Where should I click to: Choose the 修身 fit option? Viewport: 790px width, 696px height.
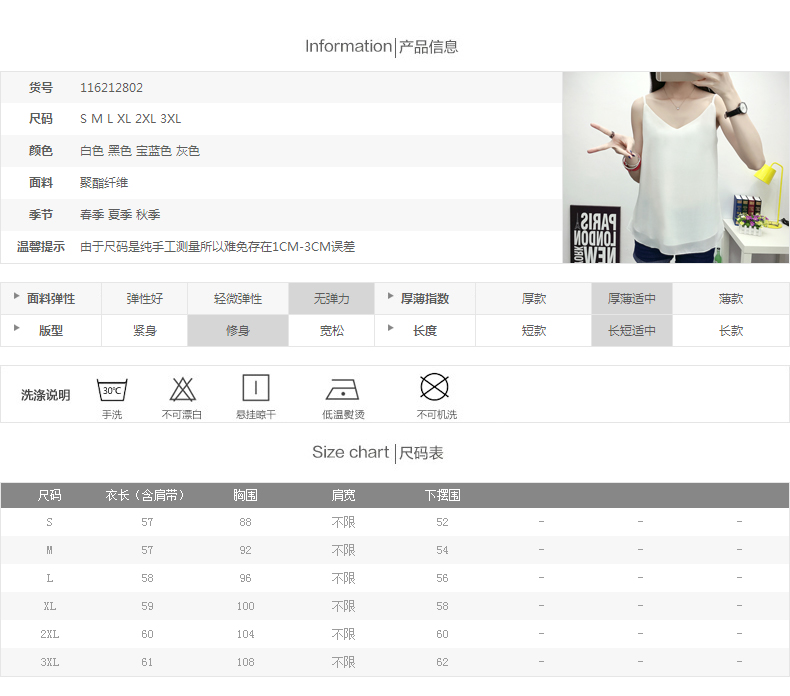[x=237, y=331]
